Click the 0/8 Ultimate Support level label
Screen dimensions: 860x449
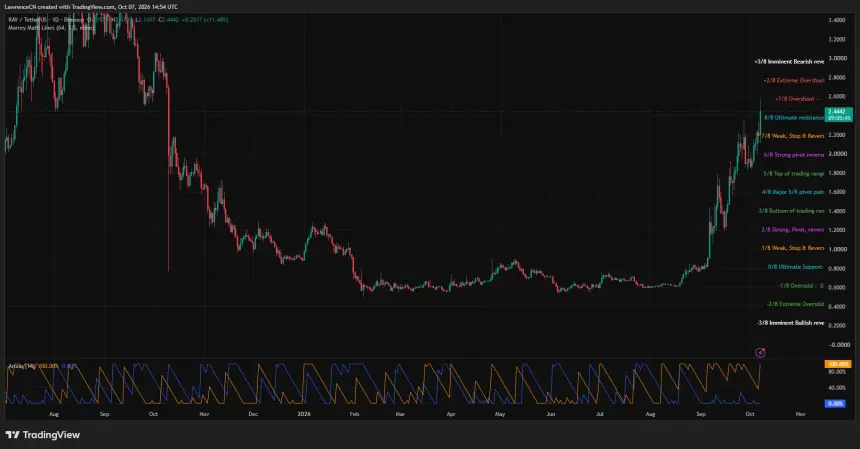[796, 266]
